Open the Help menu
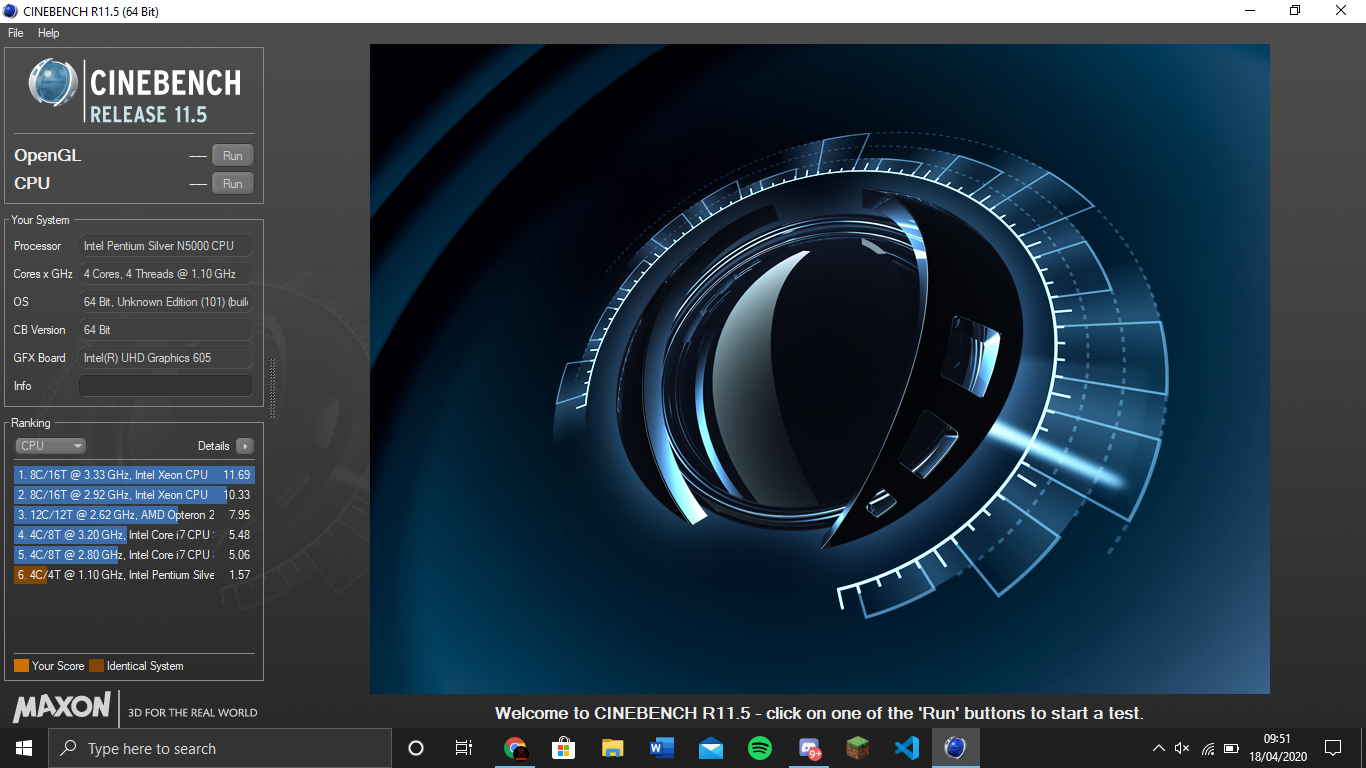 point(49,33)
